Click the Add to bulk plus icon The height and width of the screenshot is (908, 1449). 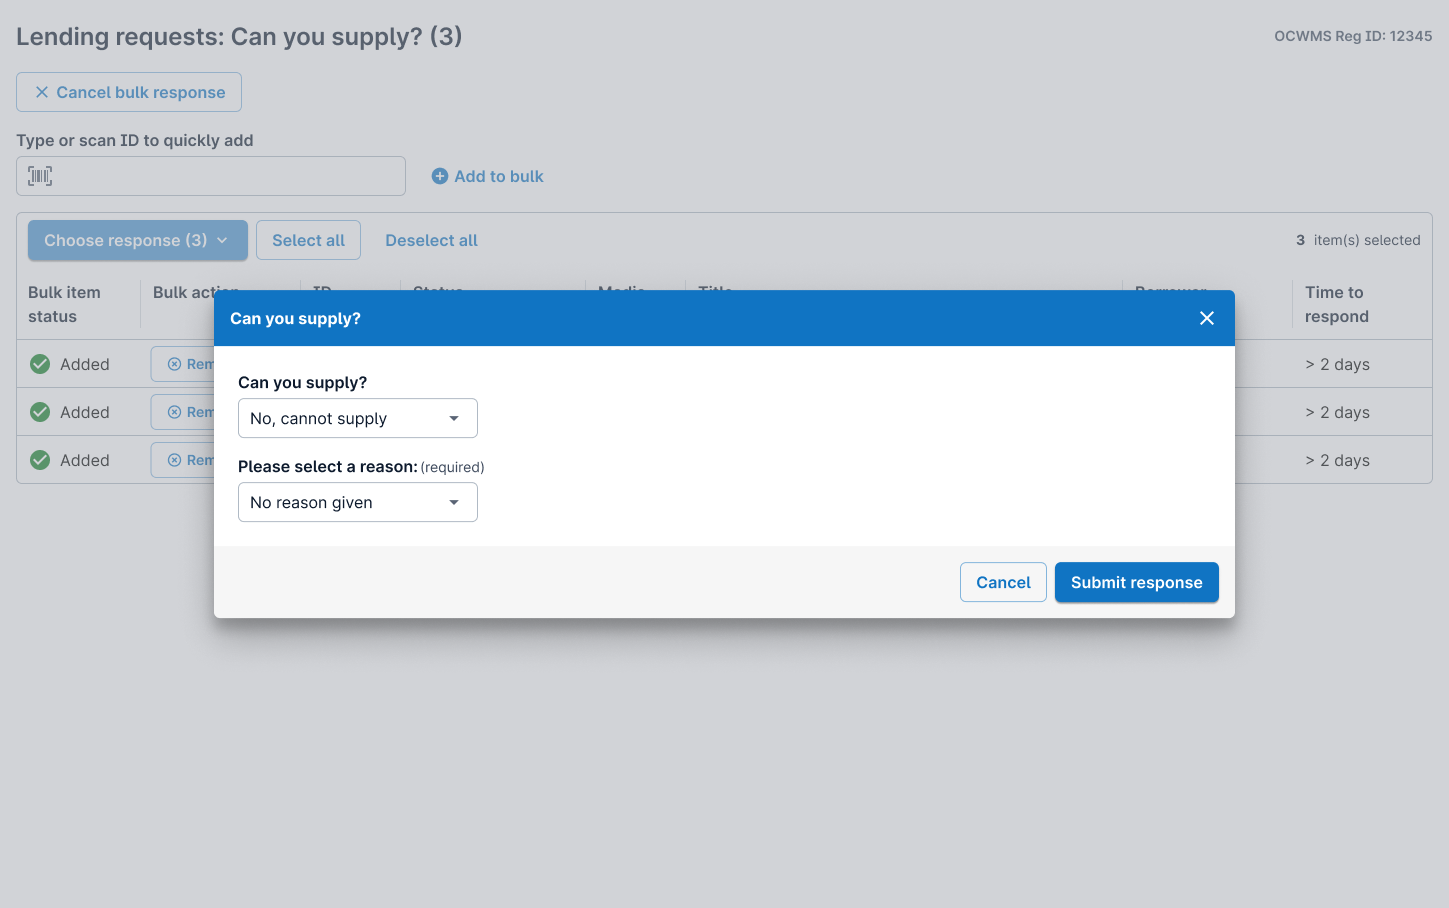point(440,176)
